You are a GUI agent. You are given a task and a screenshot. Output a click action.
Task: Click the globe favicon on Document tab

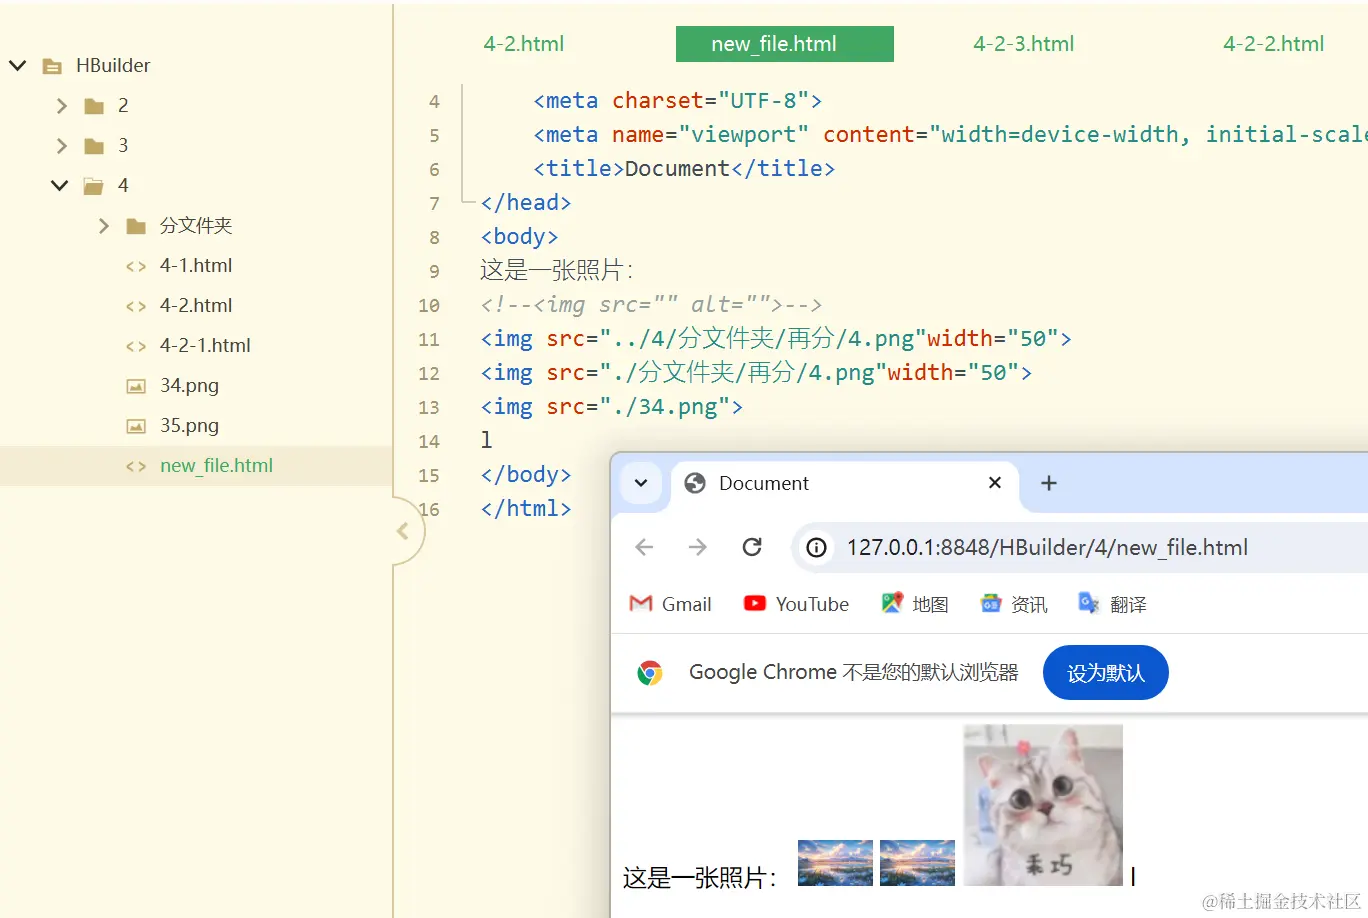pyautogui.click(x=695, y=483)
